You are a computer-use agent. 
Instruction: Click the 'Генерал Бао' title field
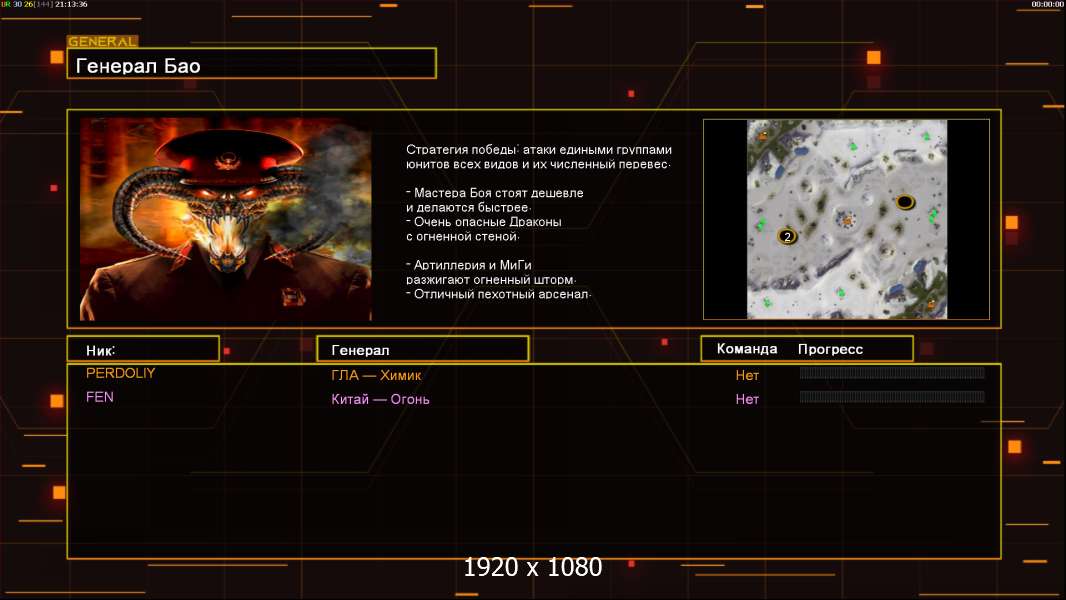(x=252, y=64)
